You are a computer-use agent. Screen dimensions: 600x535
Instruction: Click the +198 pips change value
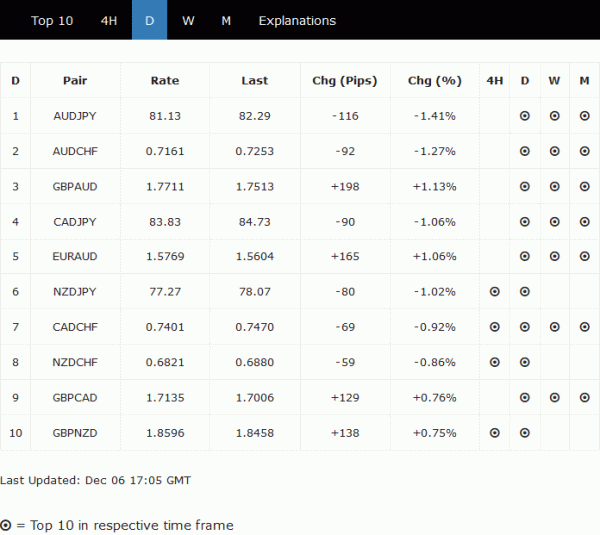point(345,186)
